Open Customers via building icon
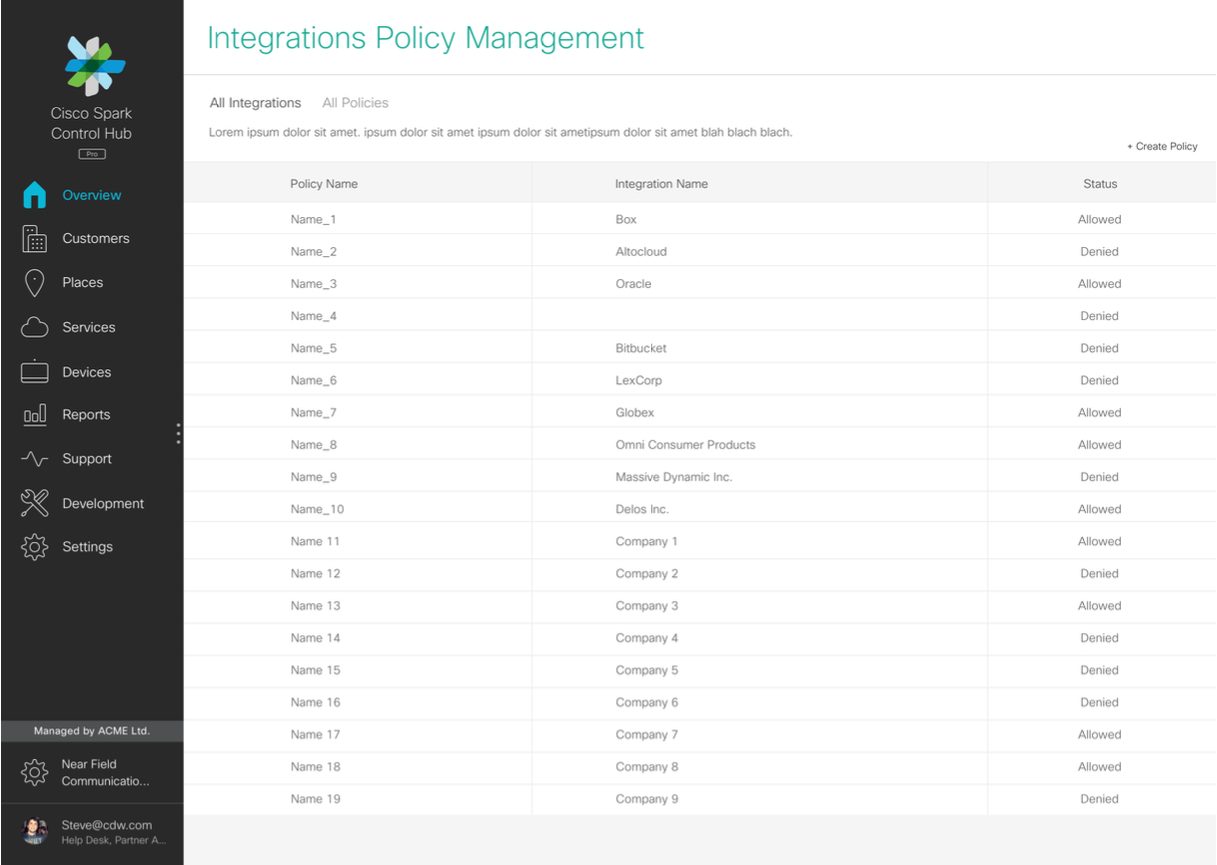1217x865 pixels. click(35, 239)
